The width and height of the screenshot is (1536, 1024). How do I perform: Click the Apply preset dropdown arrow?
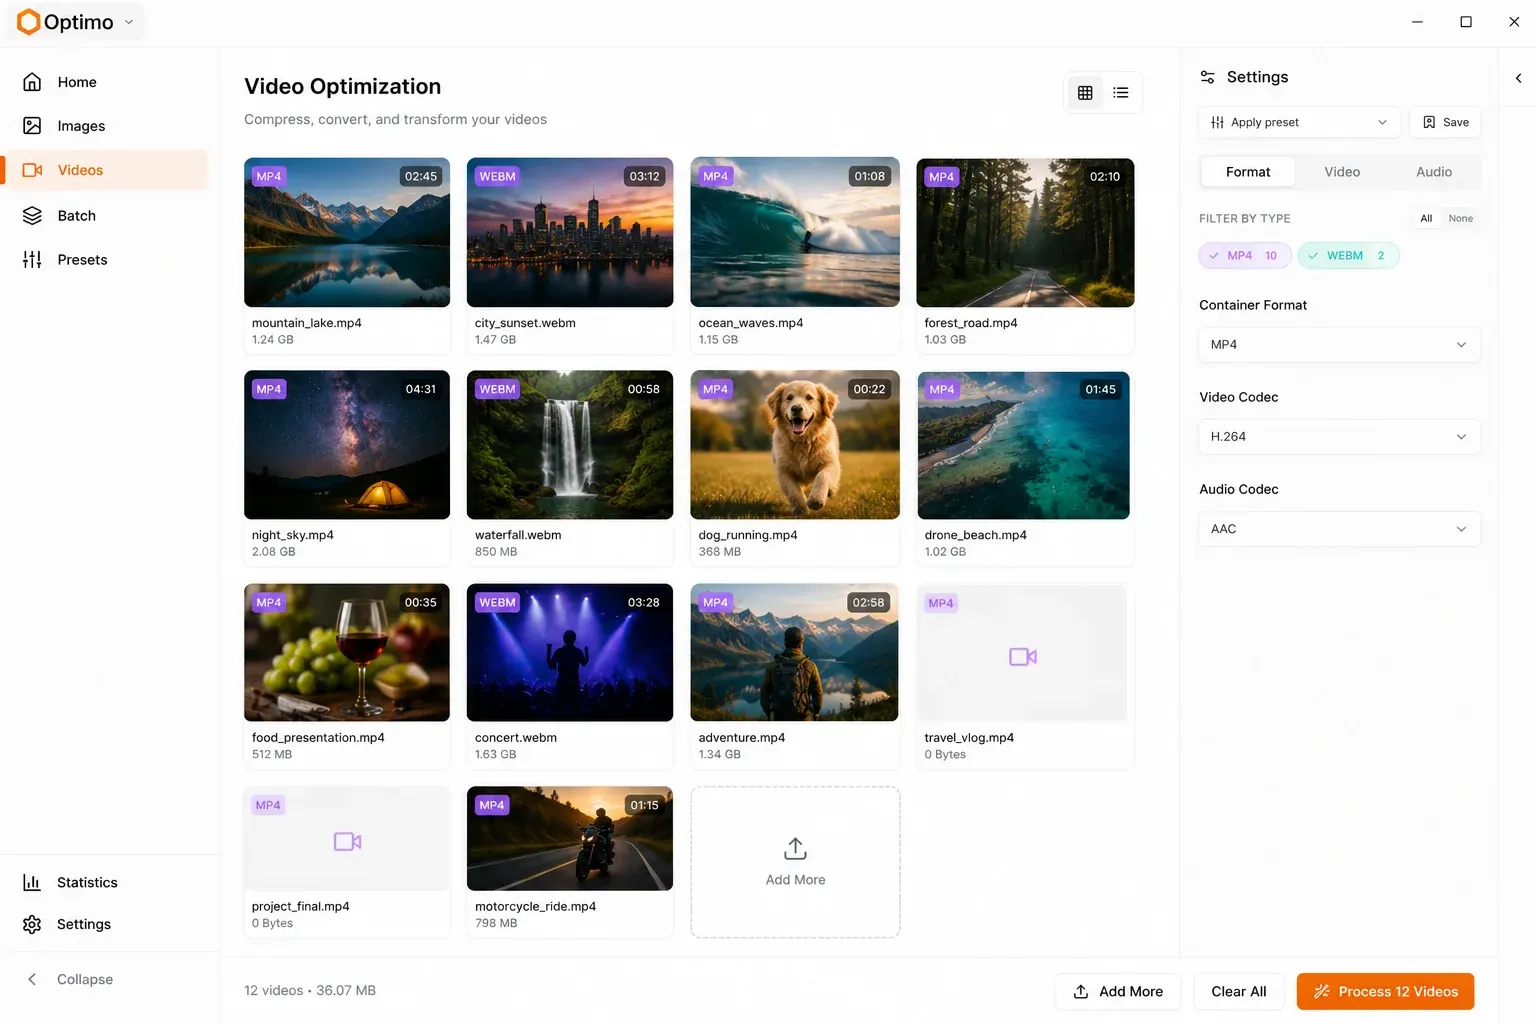pyautogui.click(x=1382, y=122)
